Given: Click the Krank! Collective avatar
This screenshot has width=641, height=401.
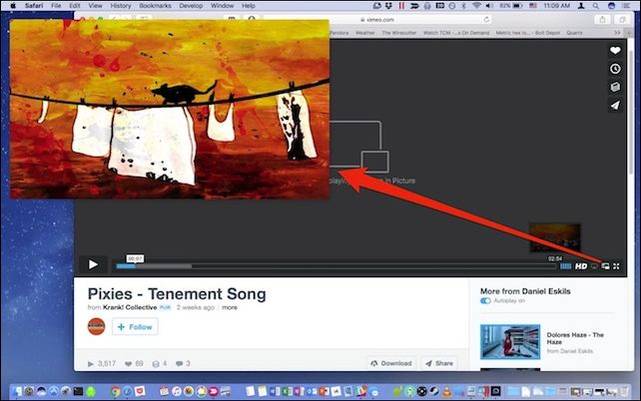Looking at the screenshot, I should click(96, 326).
